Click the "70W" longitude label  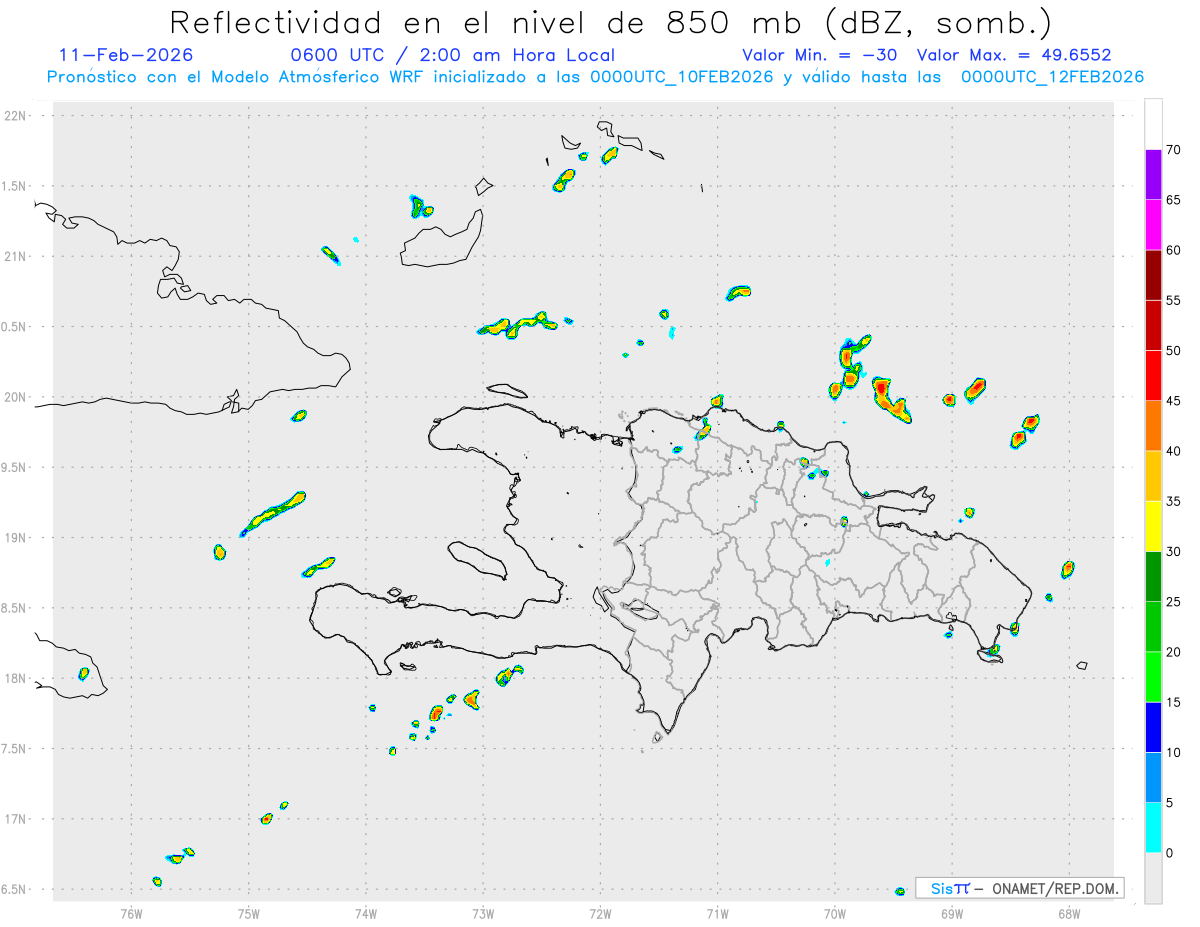point(834,913)
